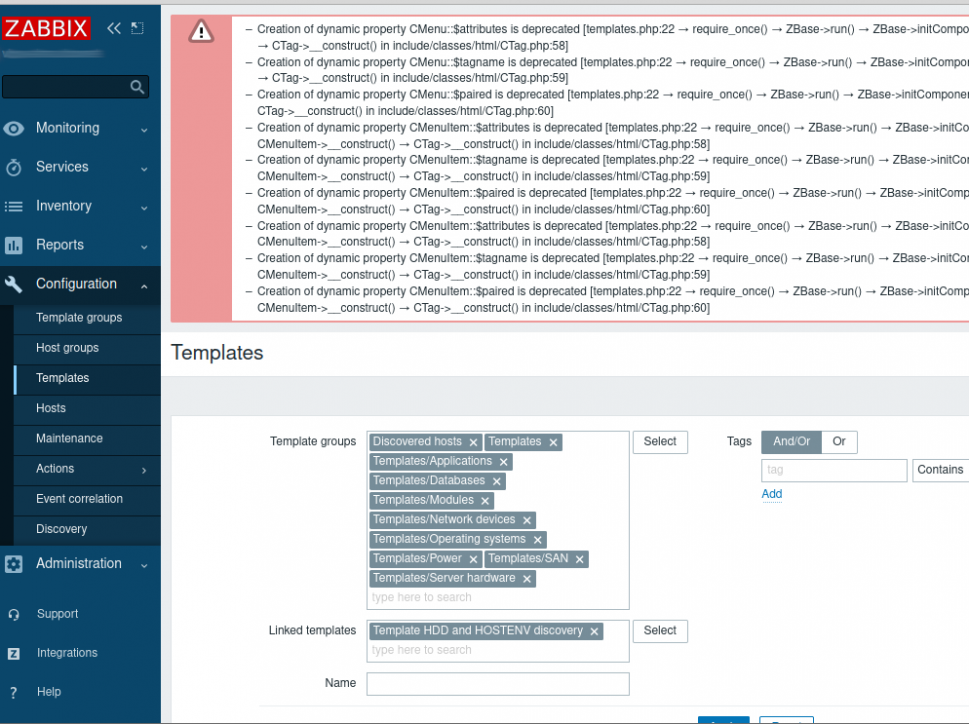Open the Help link

[49, 692]
